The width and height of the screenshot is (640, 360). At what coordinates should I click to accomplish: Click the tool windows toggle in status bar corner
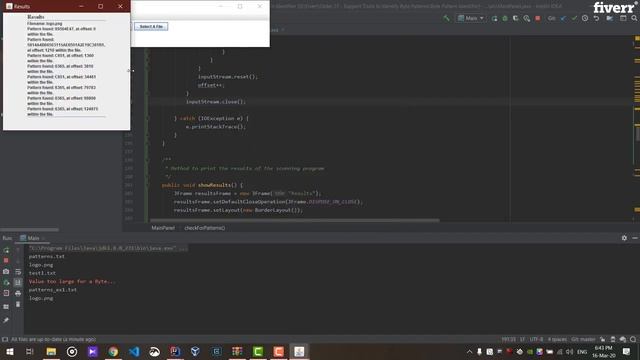pyautogui.click(x=5, y=339)
